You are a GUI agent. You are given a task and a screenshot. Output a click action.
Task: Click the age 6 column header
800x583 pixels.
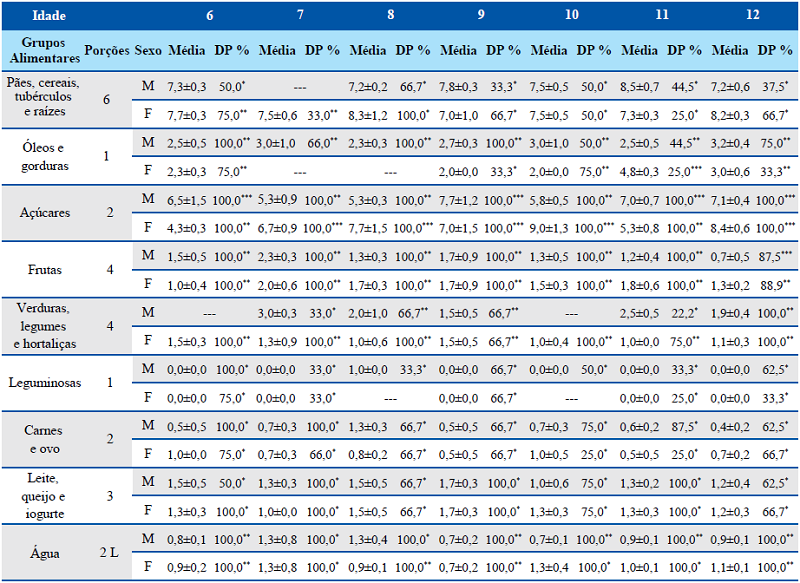point(209,16)
